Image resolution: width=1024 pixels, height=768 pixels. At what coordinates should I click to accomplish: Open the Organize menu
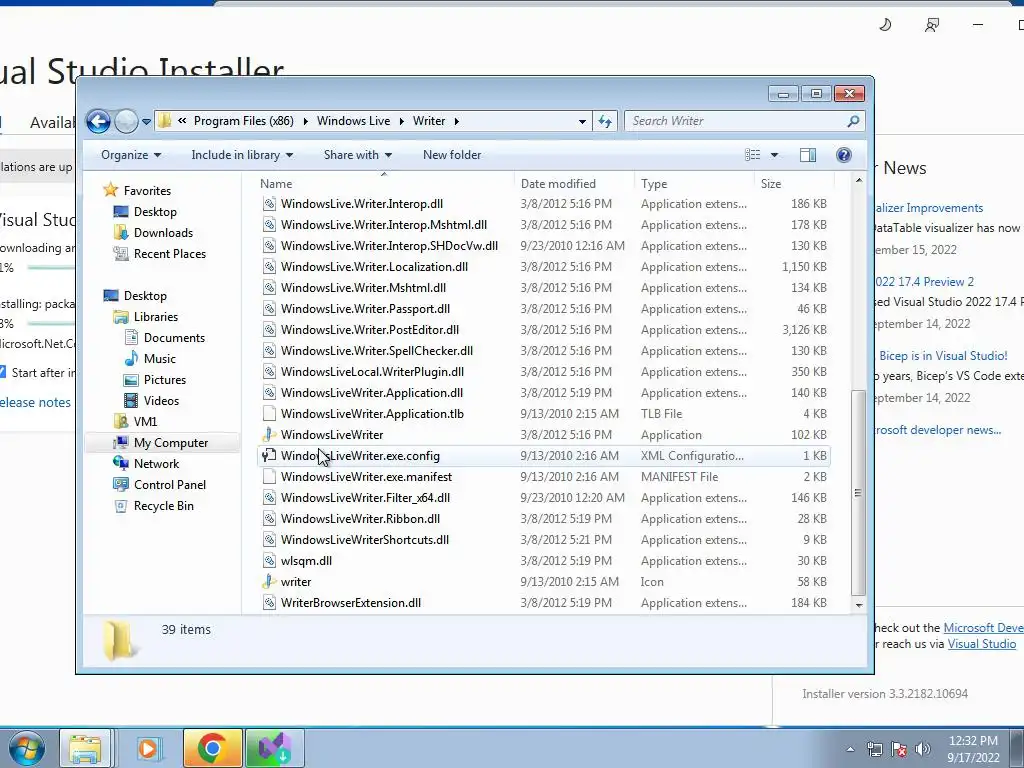(131, 155)
